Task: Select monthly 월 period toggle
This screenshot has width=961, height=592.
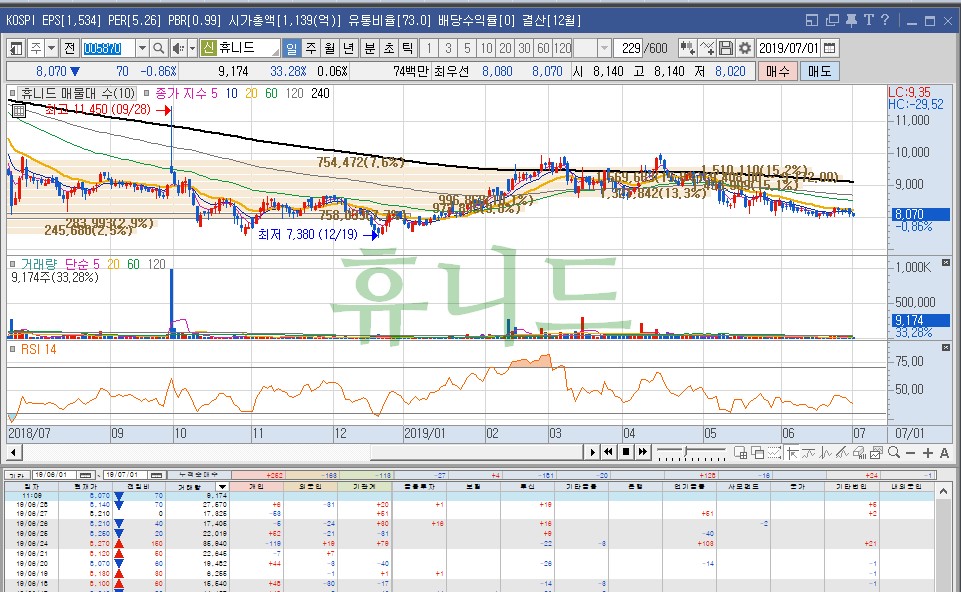Action: [x=330, y=48]
